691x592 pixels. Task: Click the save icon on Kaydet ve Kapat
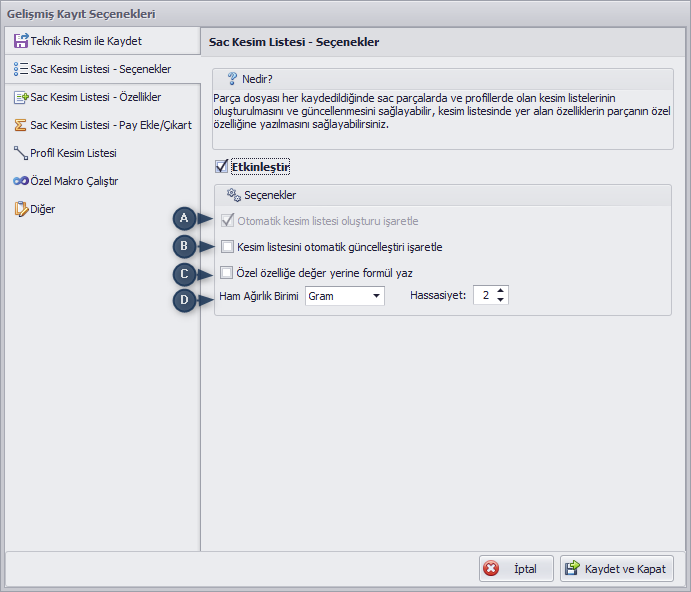tap(572, 568)
